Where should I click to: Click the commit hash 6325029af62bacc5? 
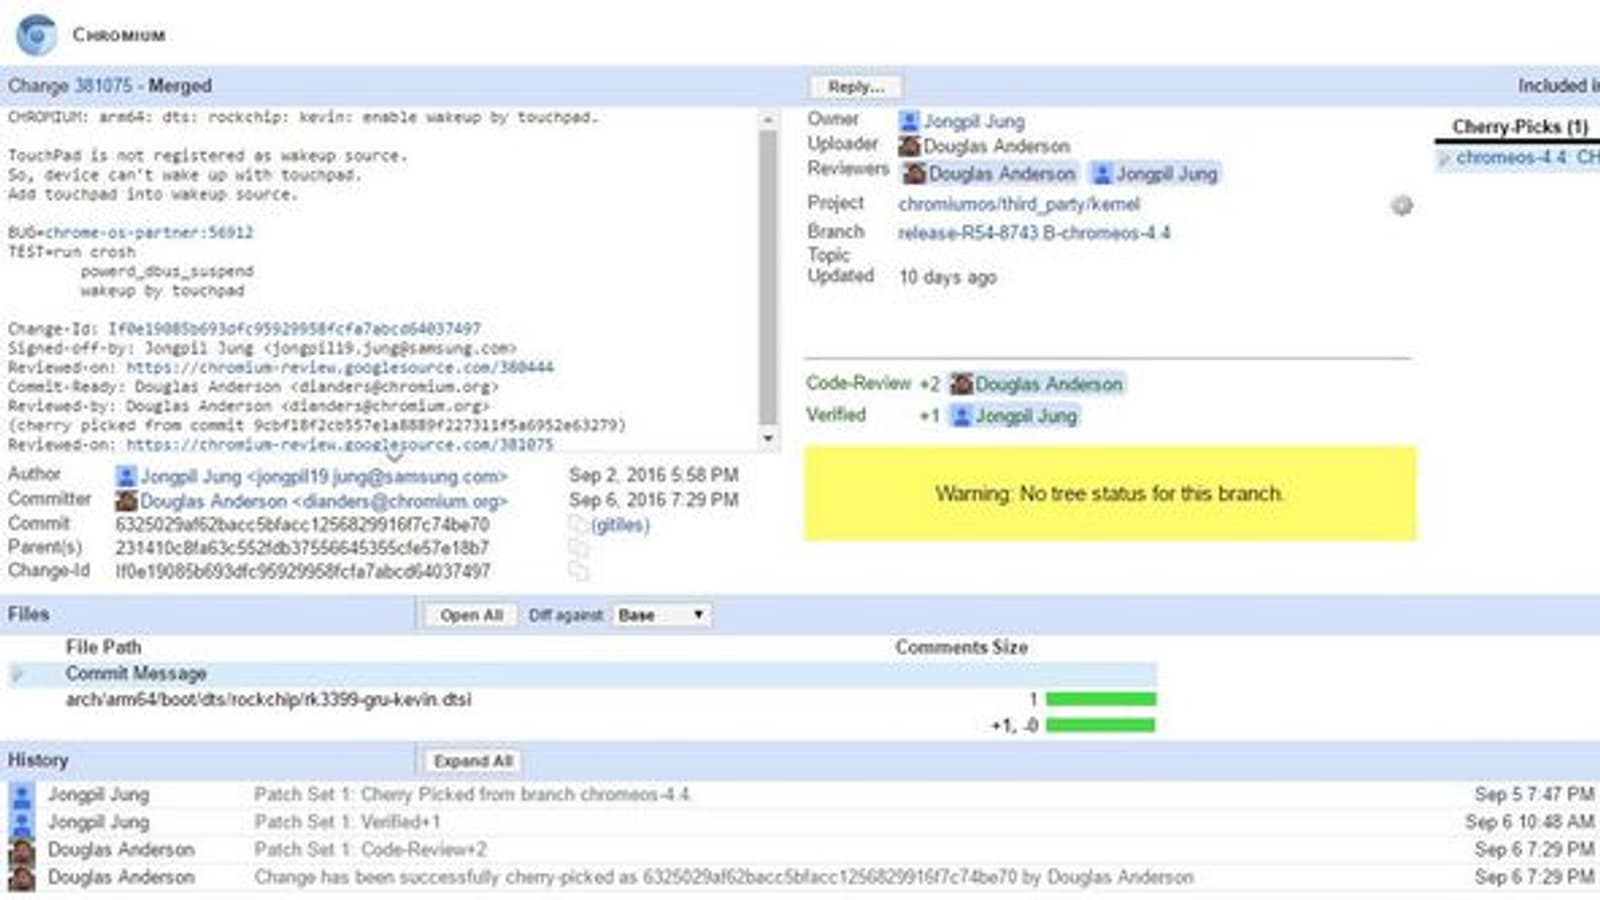(302, 524)
